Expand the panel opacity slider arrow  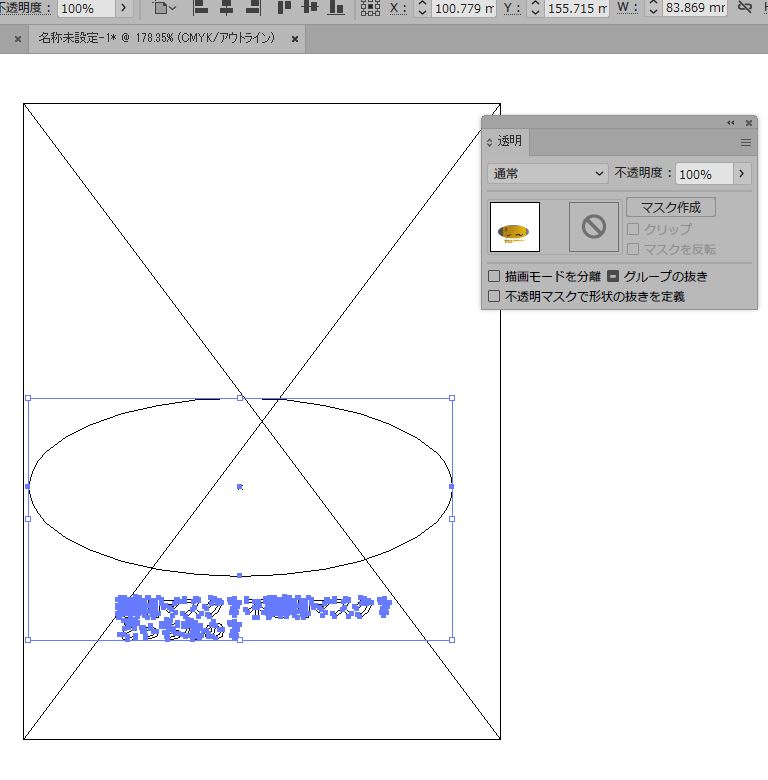pos(741,173)
